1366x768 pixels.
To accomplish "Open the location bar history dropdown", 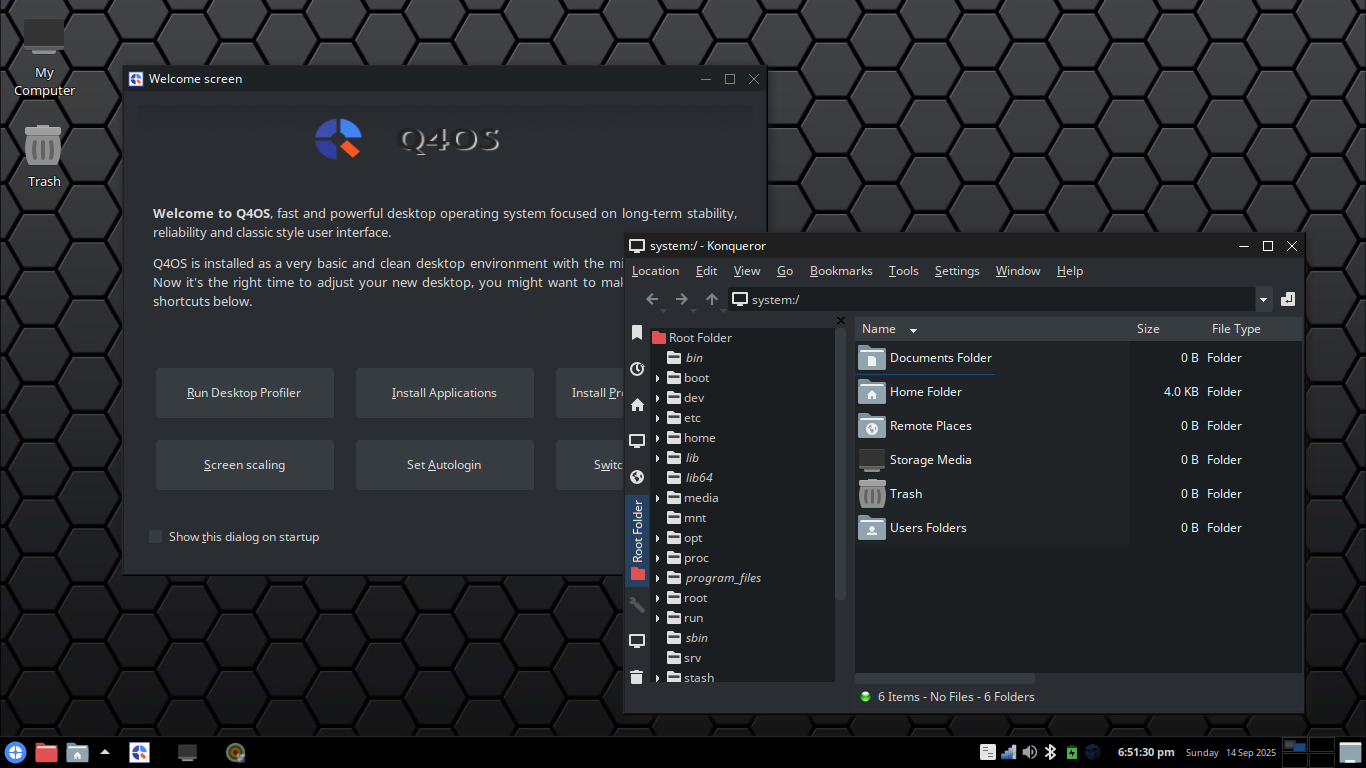I will (1263, 299).
